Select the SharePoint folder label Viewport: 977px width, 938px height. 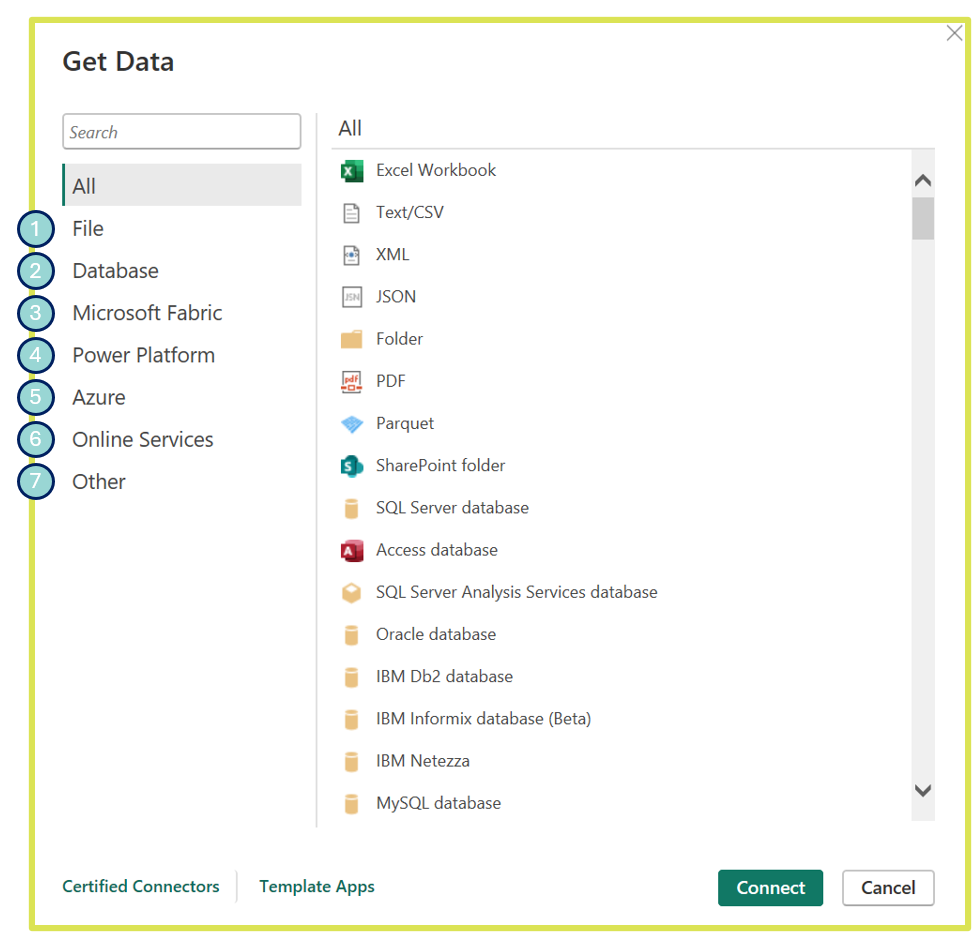pos(441,466)
